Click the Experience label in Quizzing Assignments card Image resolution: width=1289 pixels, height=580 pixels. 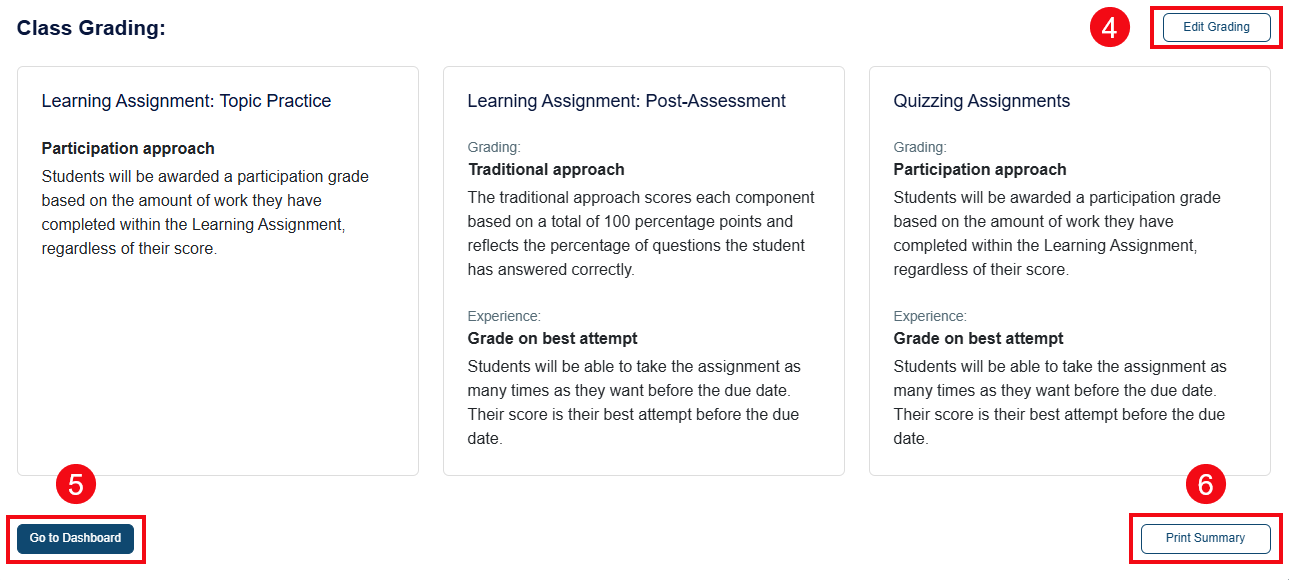pyautogui.click(x=929, y=315)
